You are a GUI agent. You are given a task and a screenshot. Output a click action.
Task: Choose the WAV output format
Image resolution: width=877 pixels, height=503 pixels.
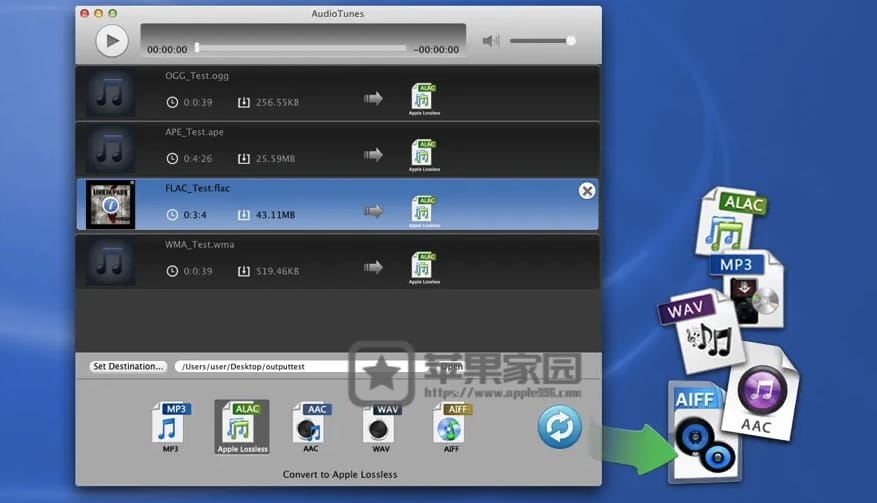381,427
